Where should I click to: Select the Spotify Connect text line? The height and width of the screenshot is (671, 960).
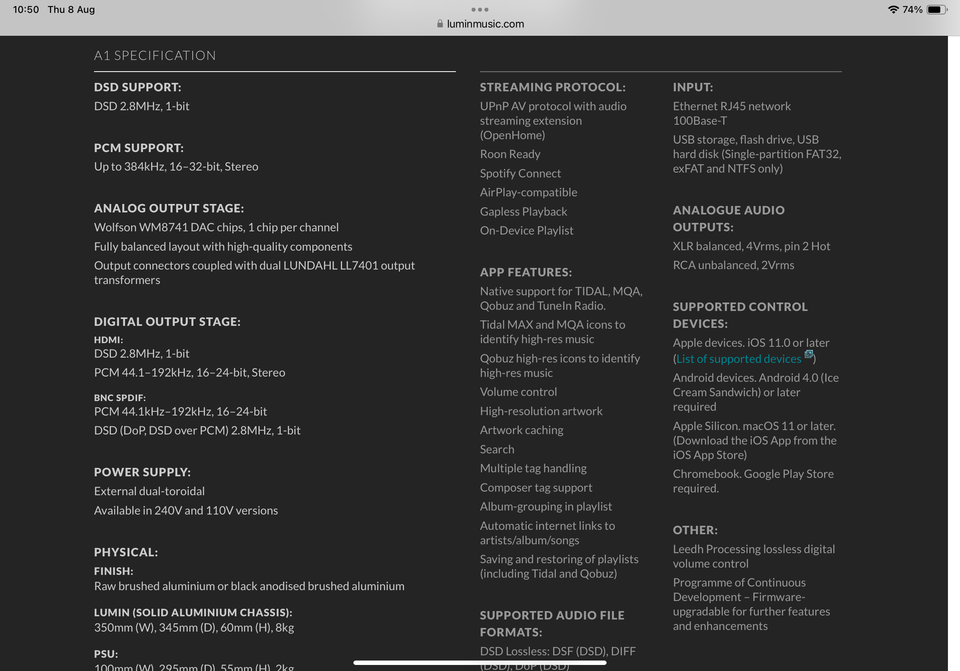coord(520,173)
